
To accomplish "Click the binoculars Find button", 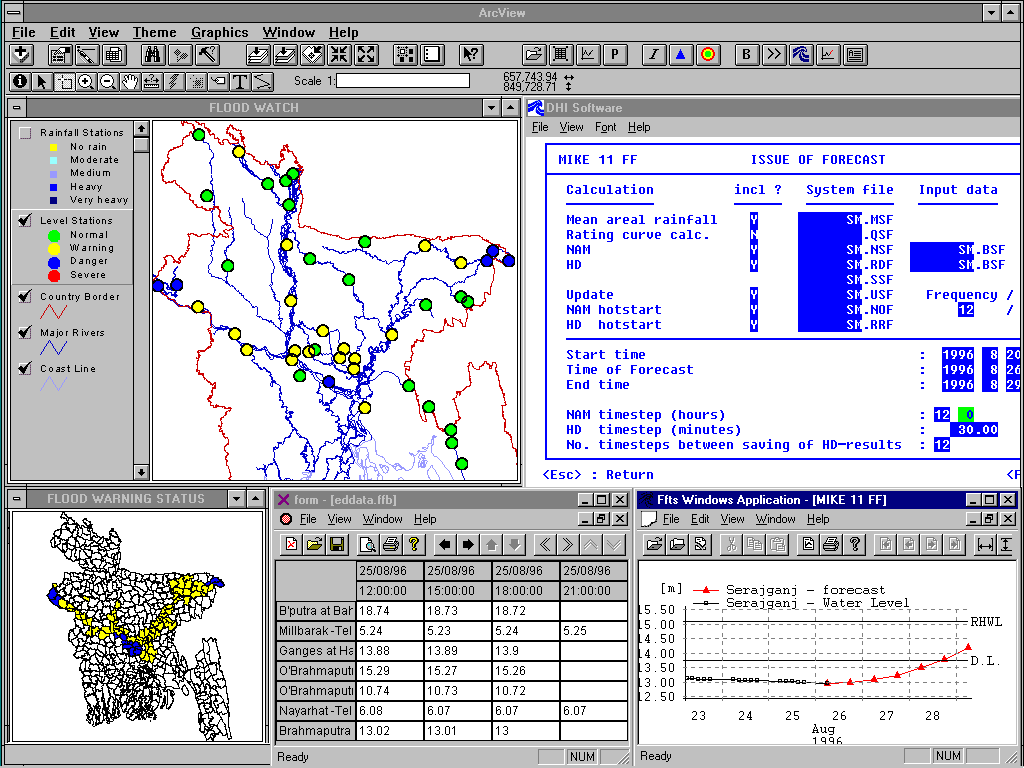I will pos(153,55).
